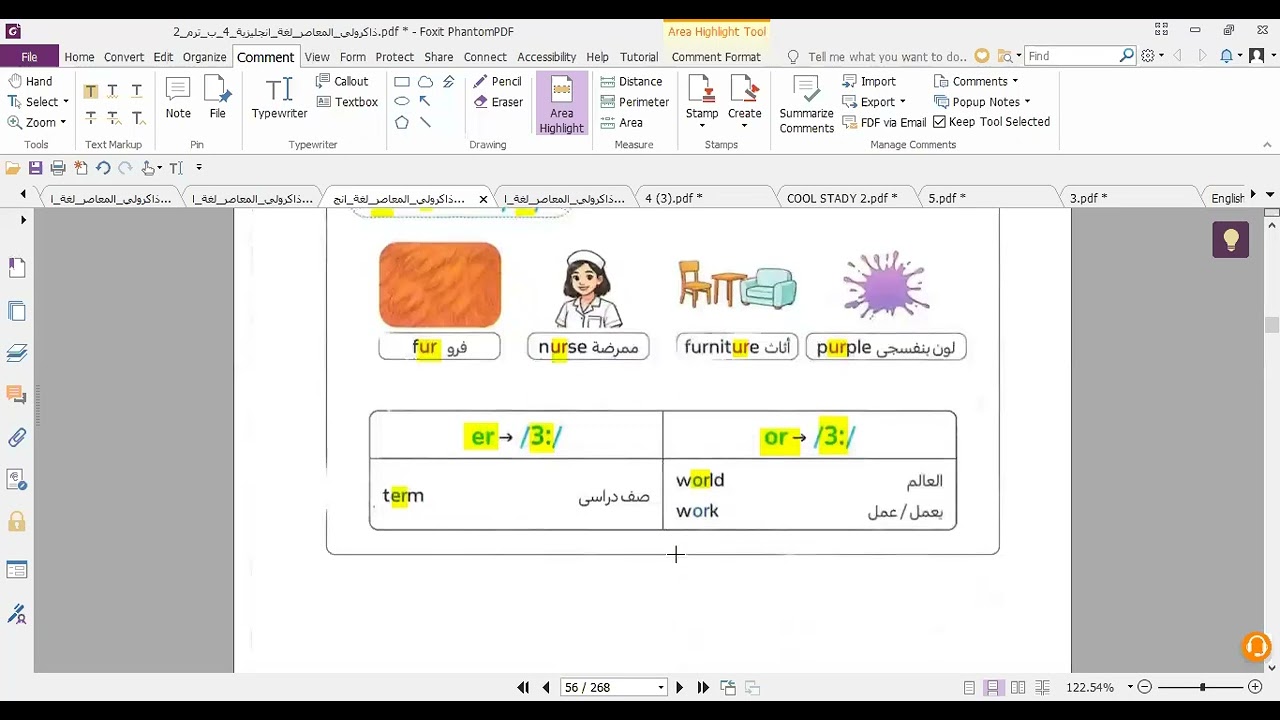1280x720 pixels.
Task: Select the Hand tool
Action: click(30, 81)
